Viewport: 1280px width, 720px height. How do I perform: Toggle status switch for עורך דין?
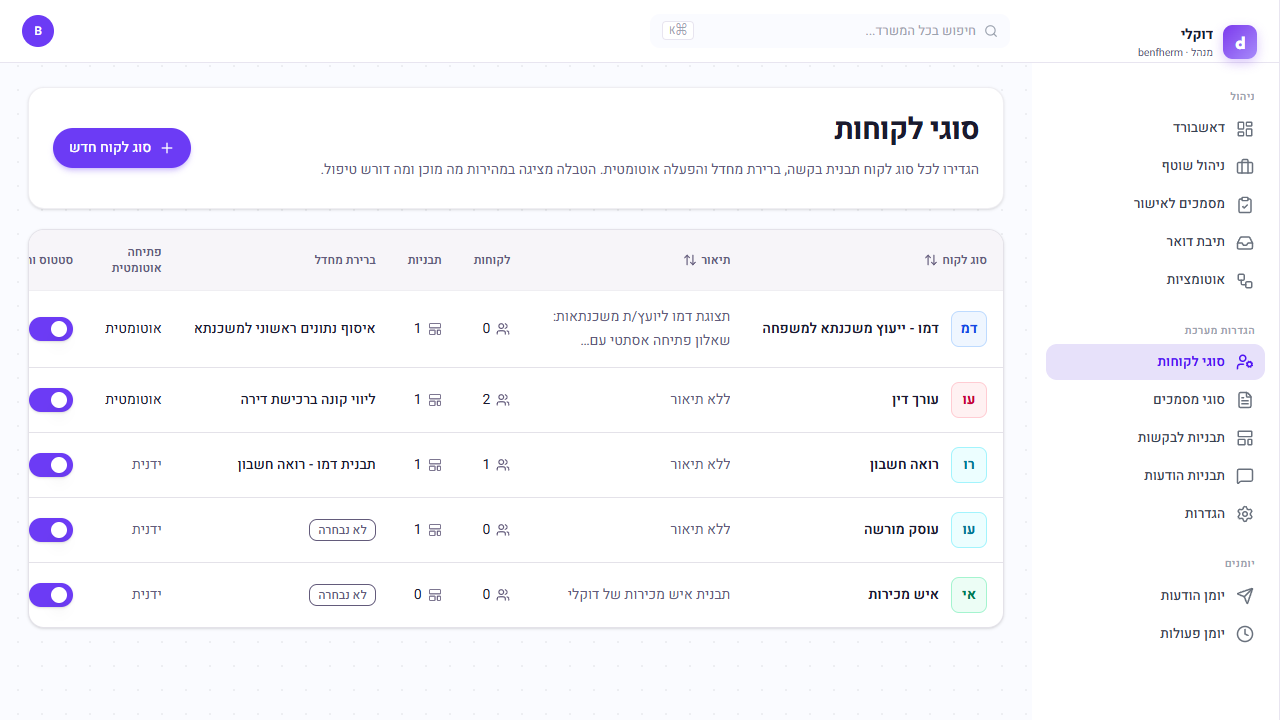[x=51, y=400]
